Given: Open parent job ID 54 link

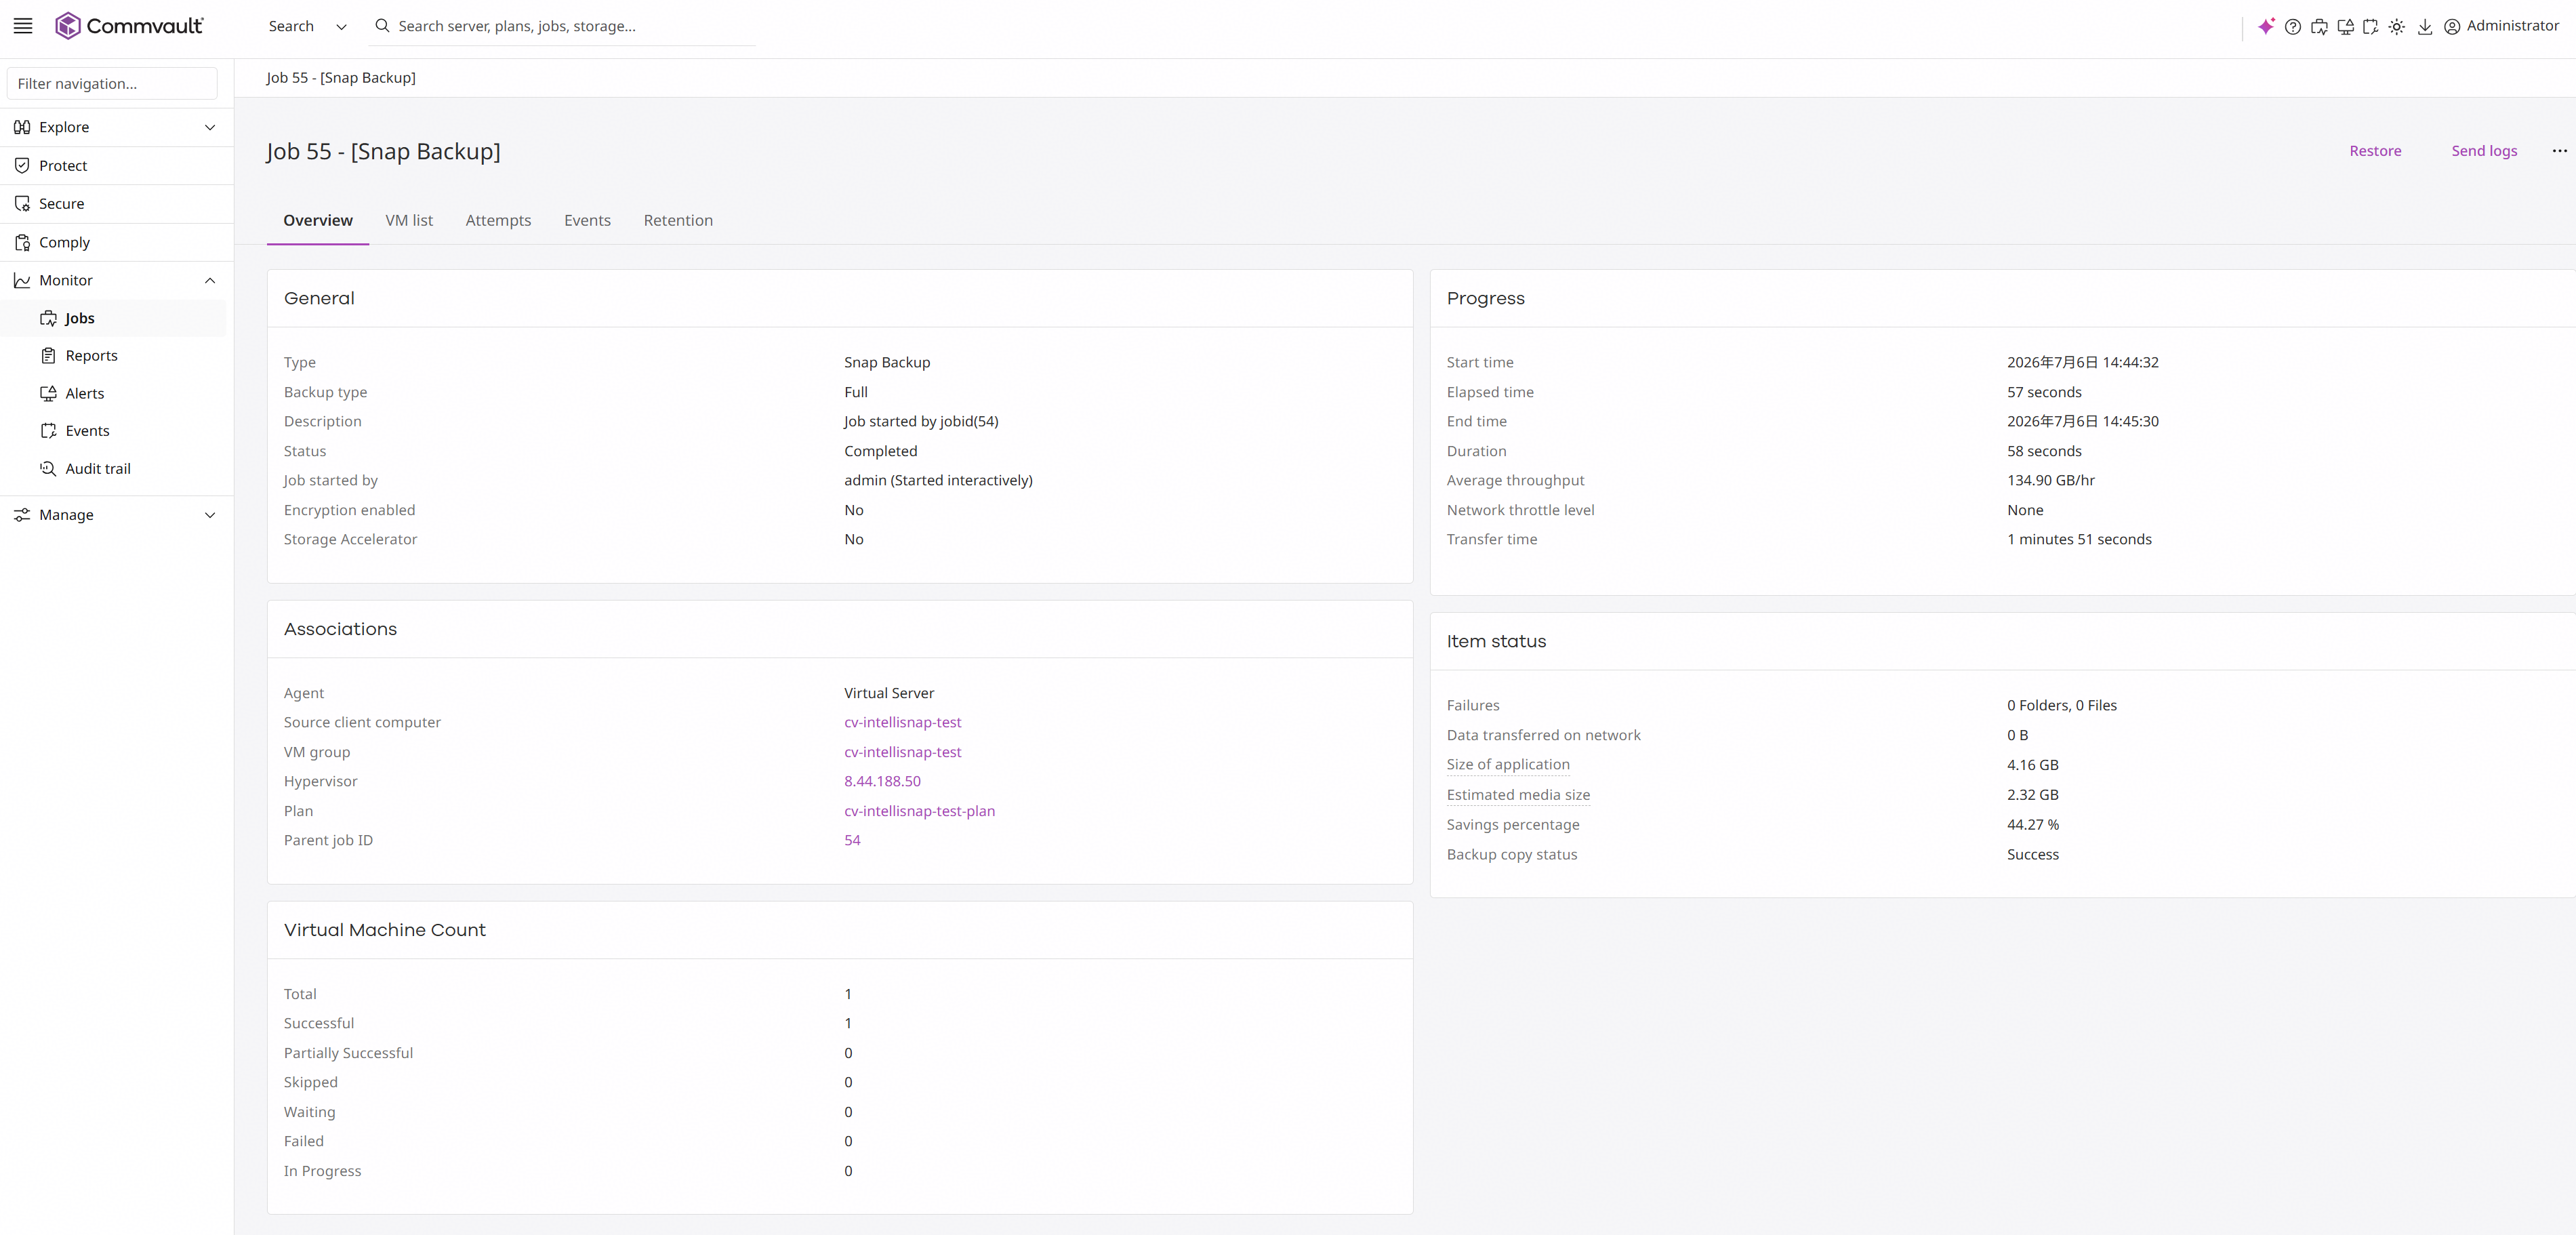Looking at the screenshot, I should tap(852, 840).
